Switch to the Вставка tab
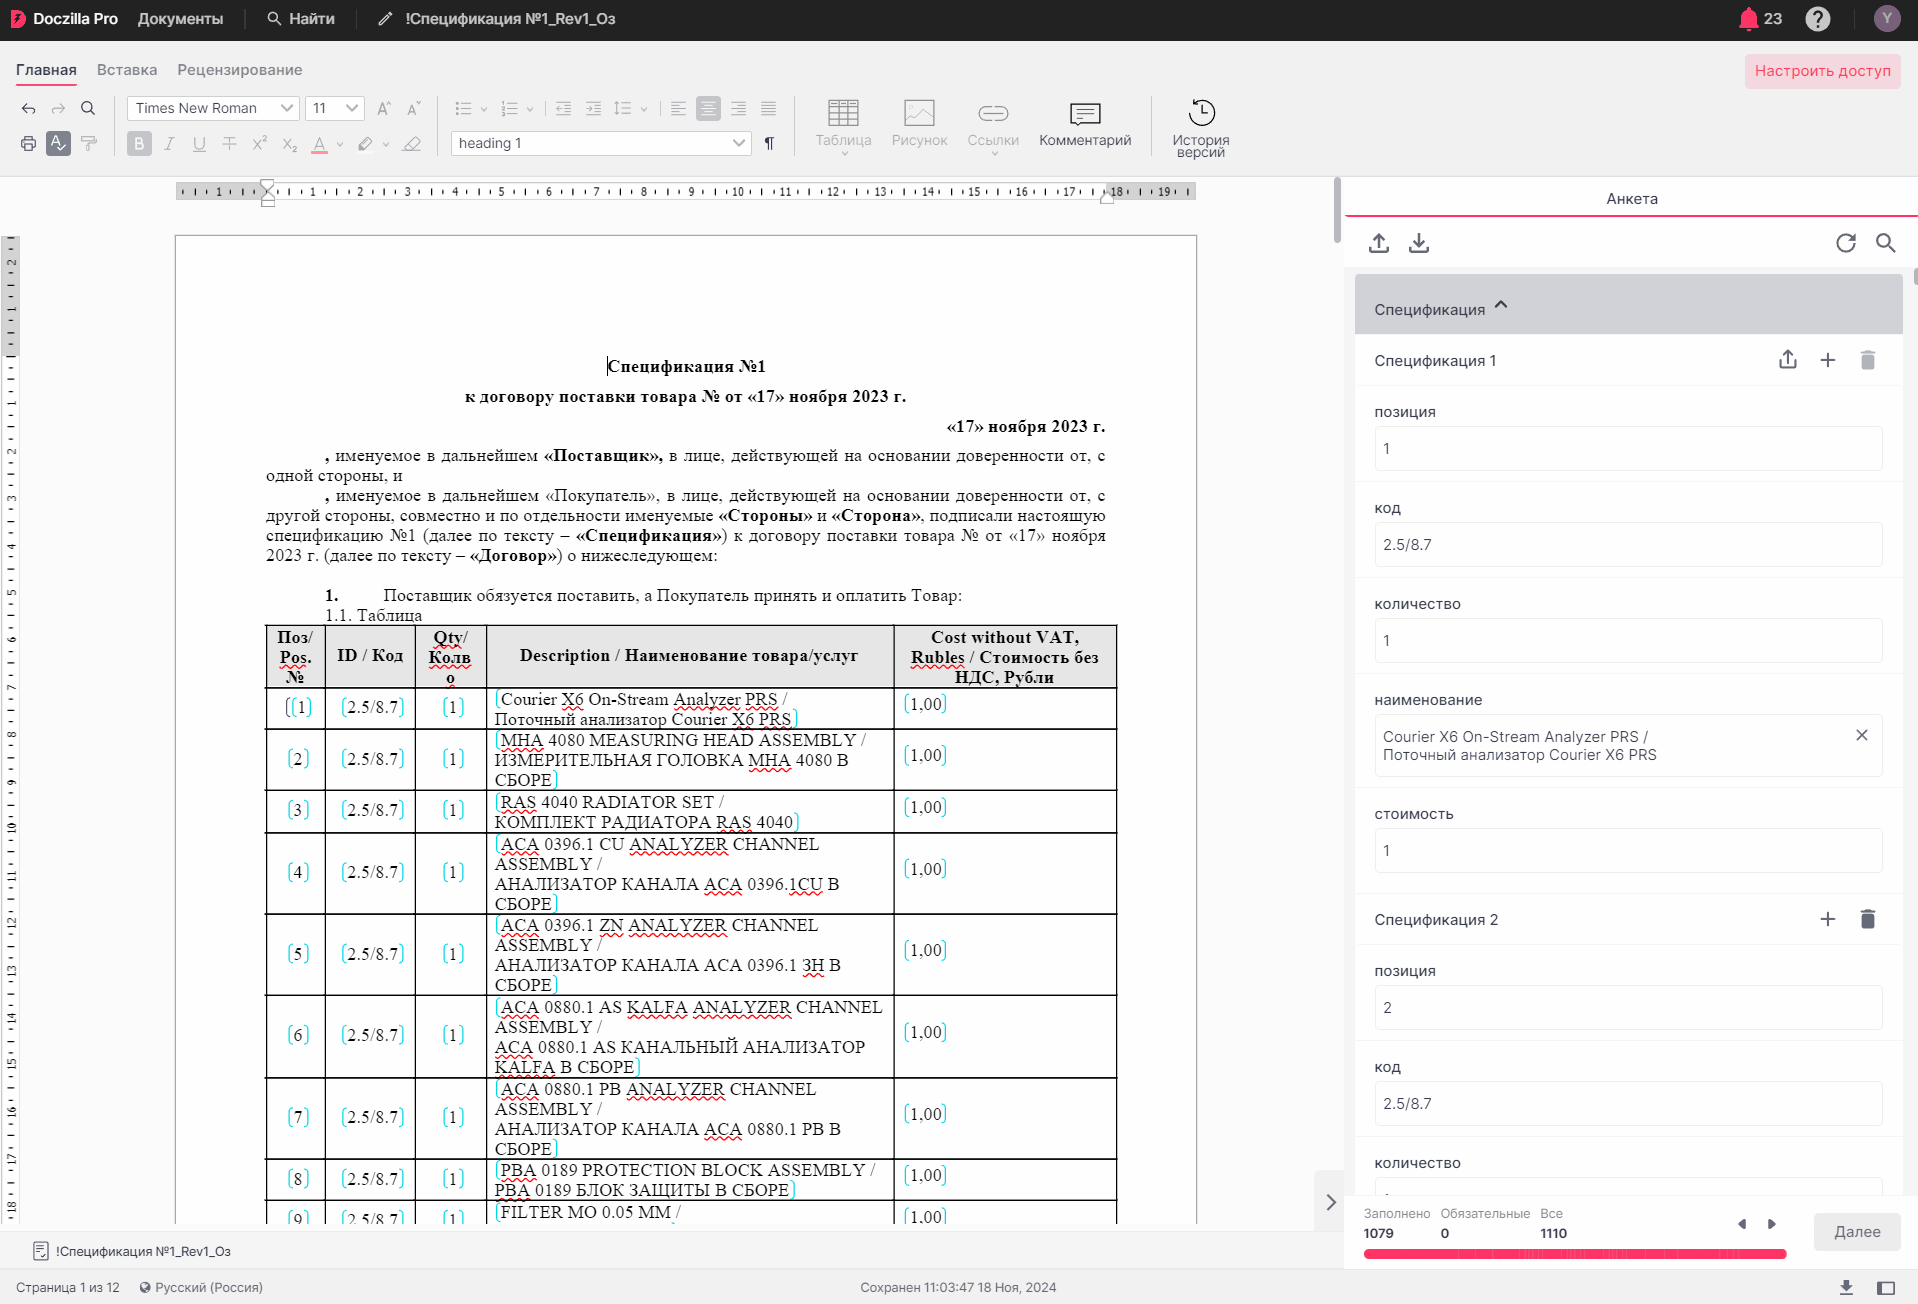Image resolution: width=1918 pixels, height=1304 pixels. click(x=127, y=70)
